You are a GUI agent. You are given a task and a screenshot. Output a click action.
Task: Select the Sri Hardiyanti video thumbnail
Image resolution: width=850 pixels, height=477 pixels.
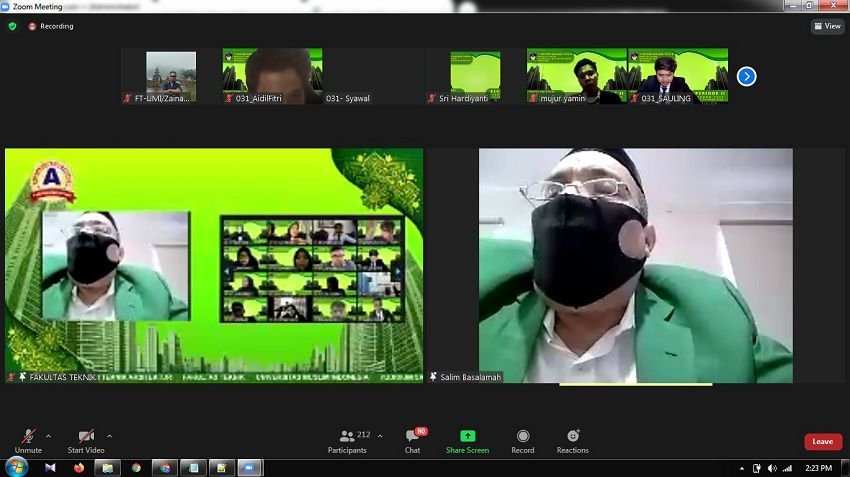pyautogui.click(x=475, y=76)
